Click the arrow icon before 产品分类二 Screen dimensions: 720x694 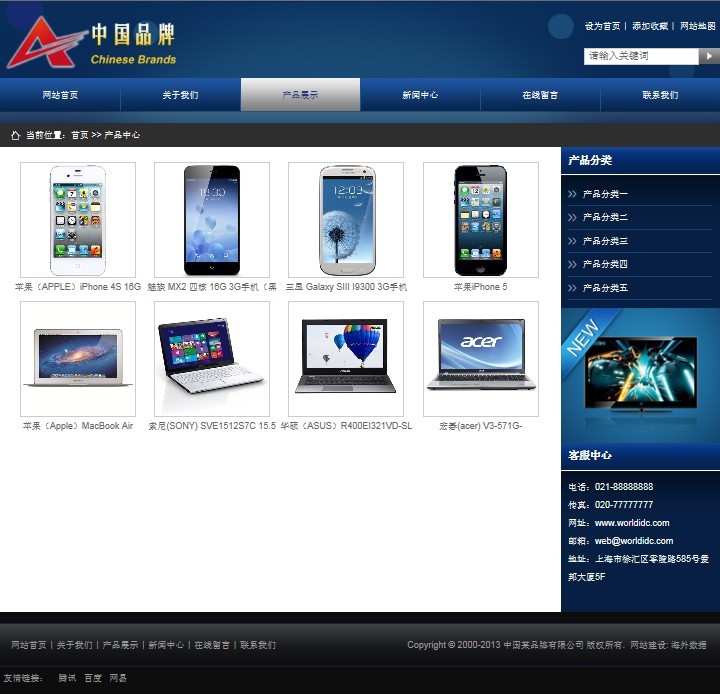tap(572, 217)
